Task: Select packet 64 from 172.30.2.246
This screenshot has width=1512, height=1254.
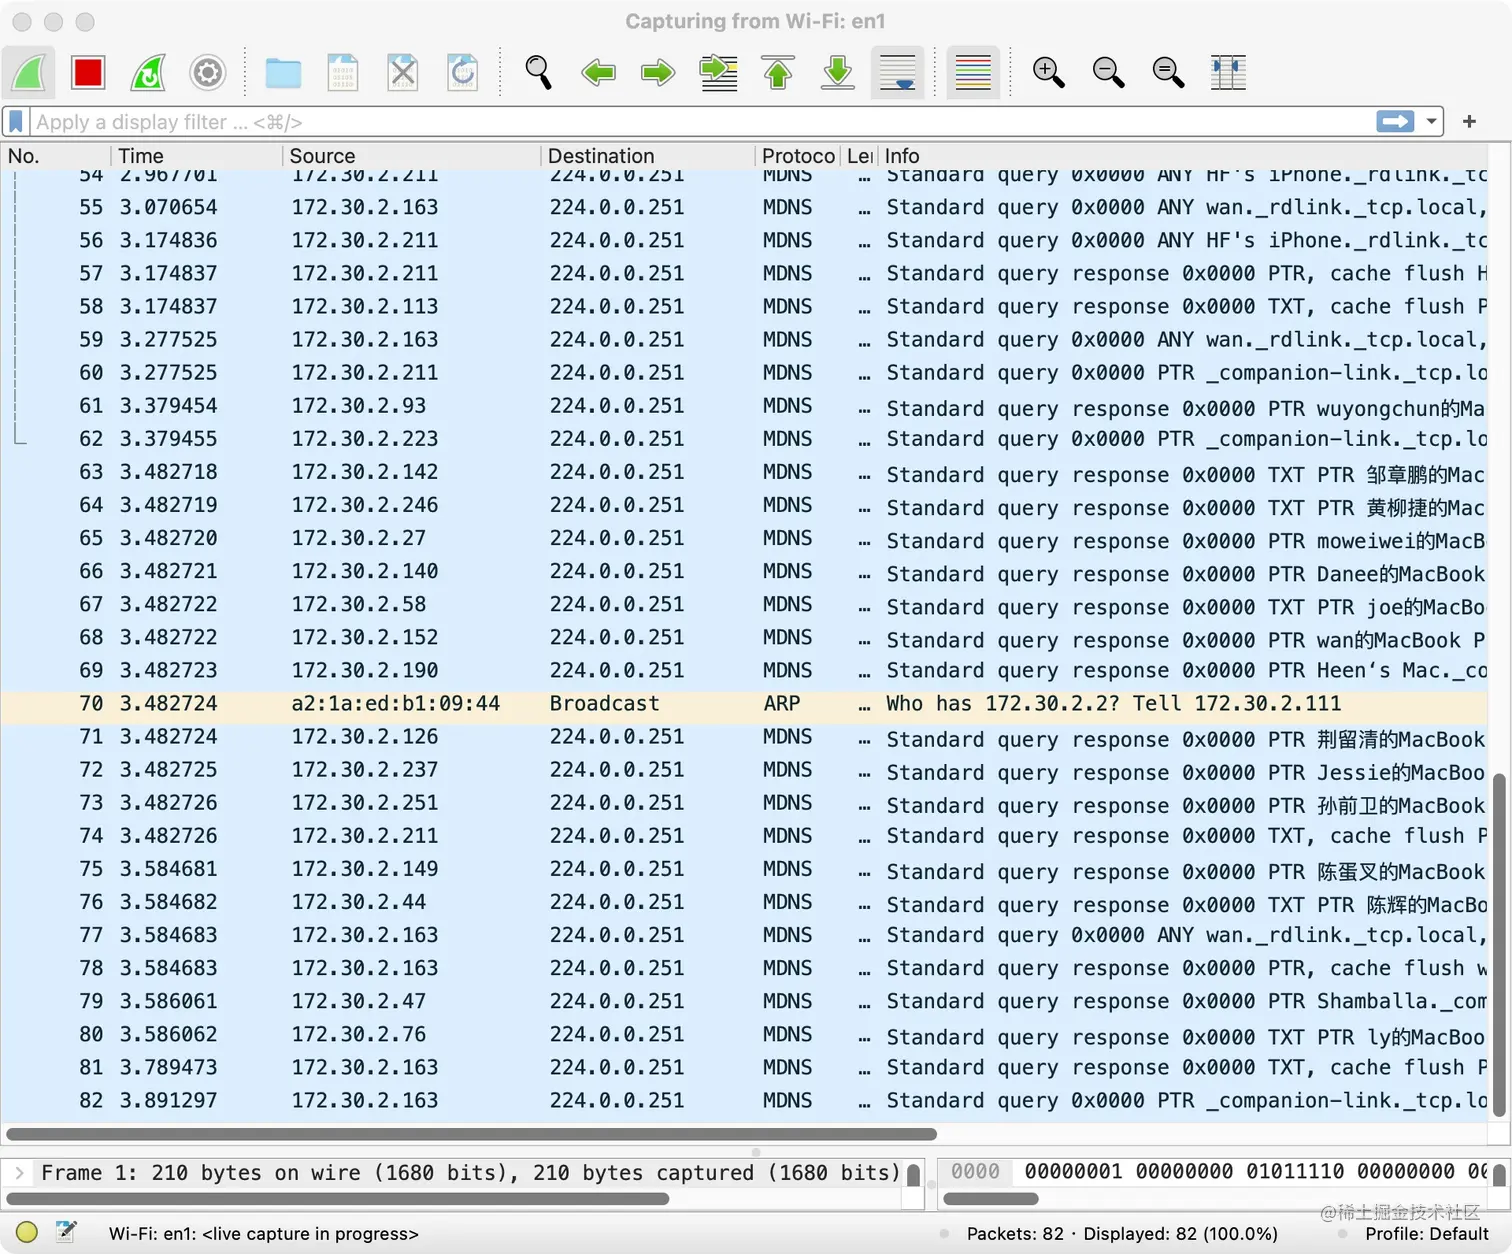Action: 744,505
